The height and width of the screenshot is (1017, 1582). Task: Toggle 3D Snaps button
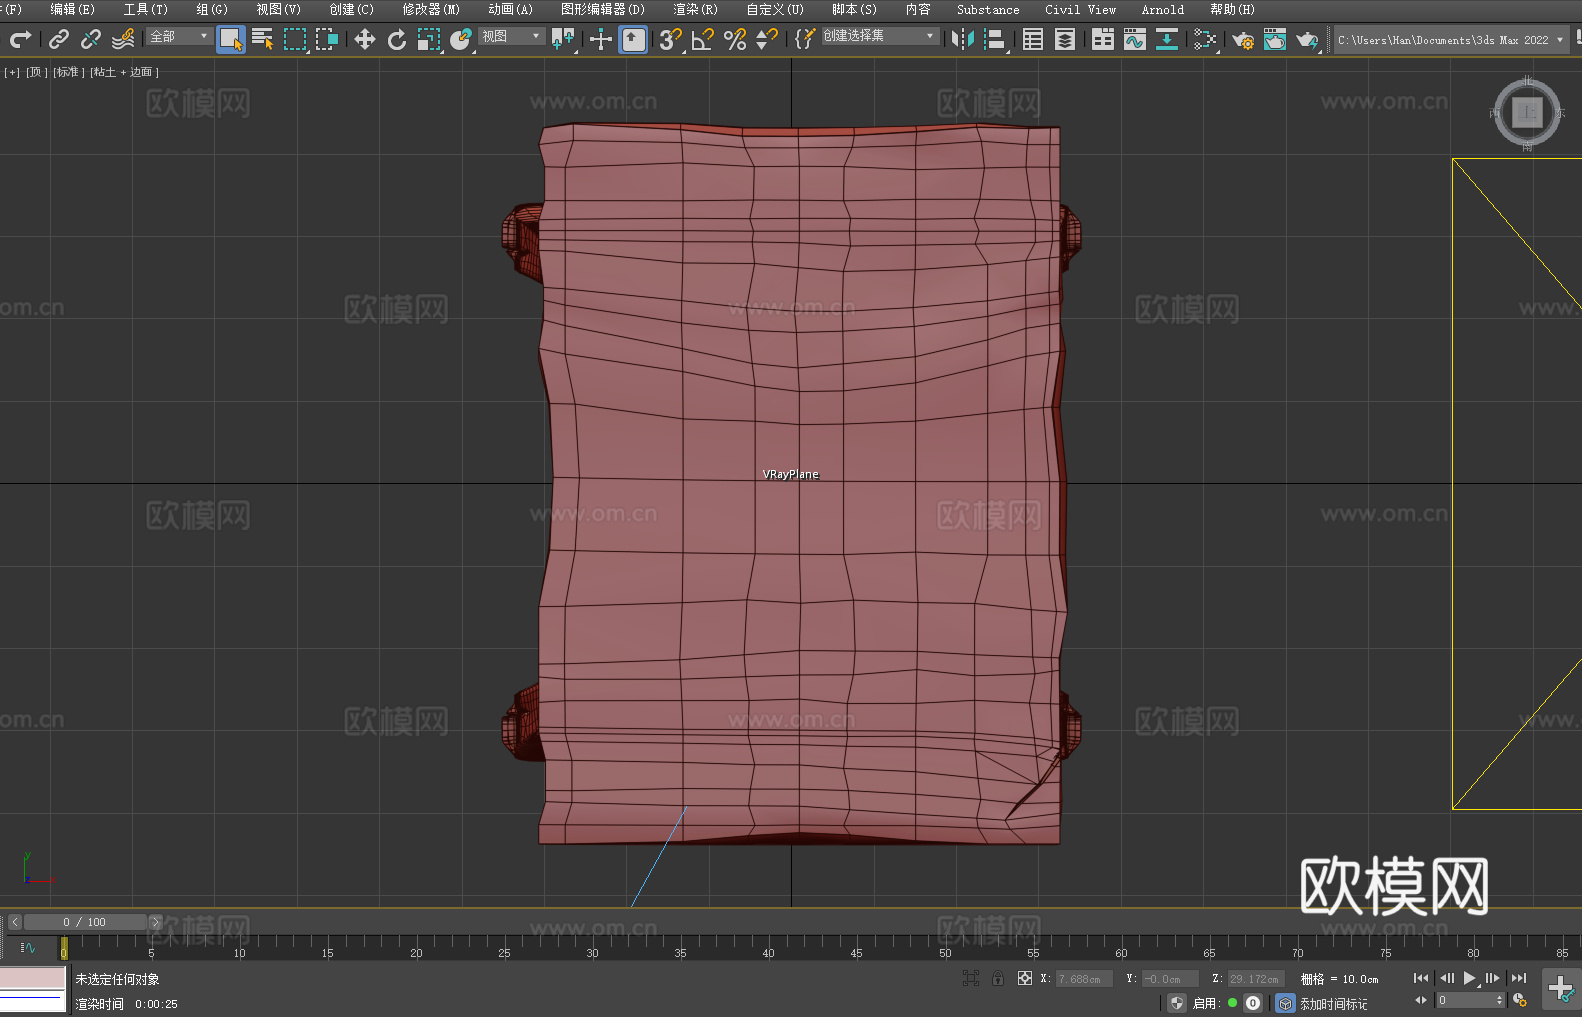click(x=671, y=39)
